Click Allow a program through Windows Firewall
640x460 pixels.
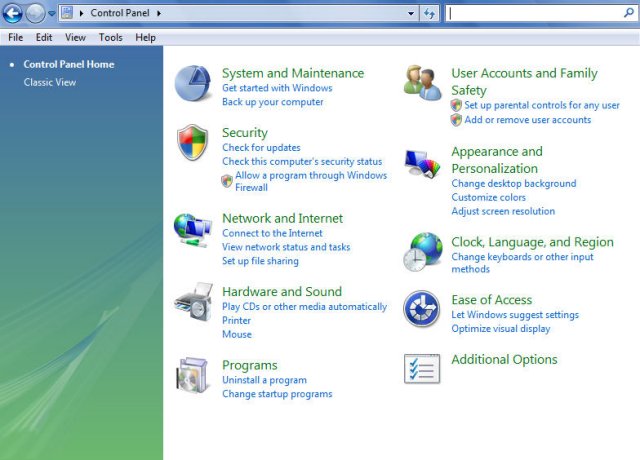311,182
